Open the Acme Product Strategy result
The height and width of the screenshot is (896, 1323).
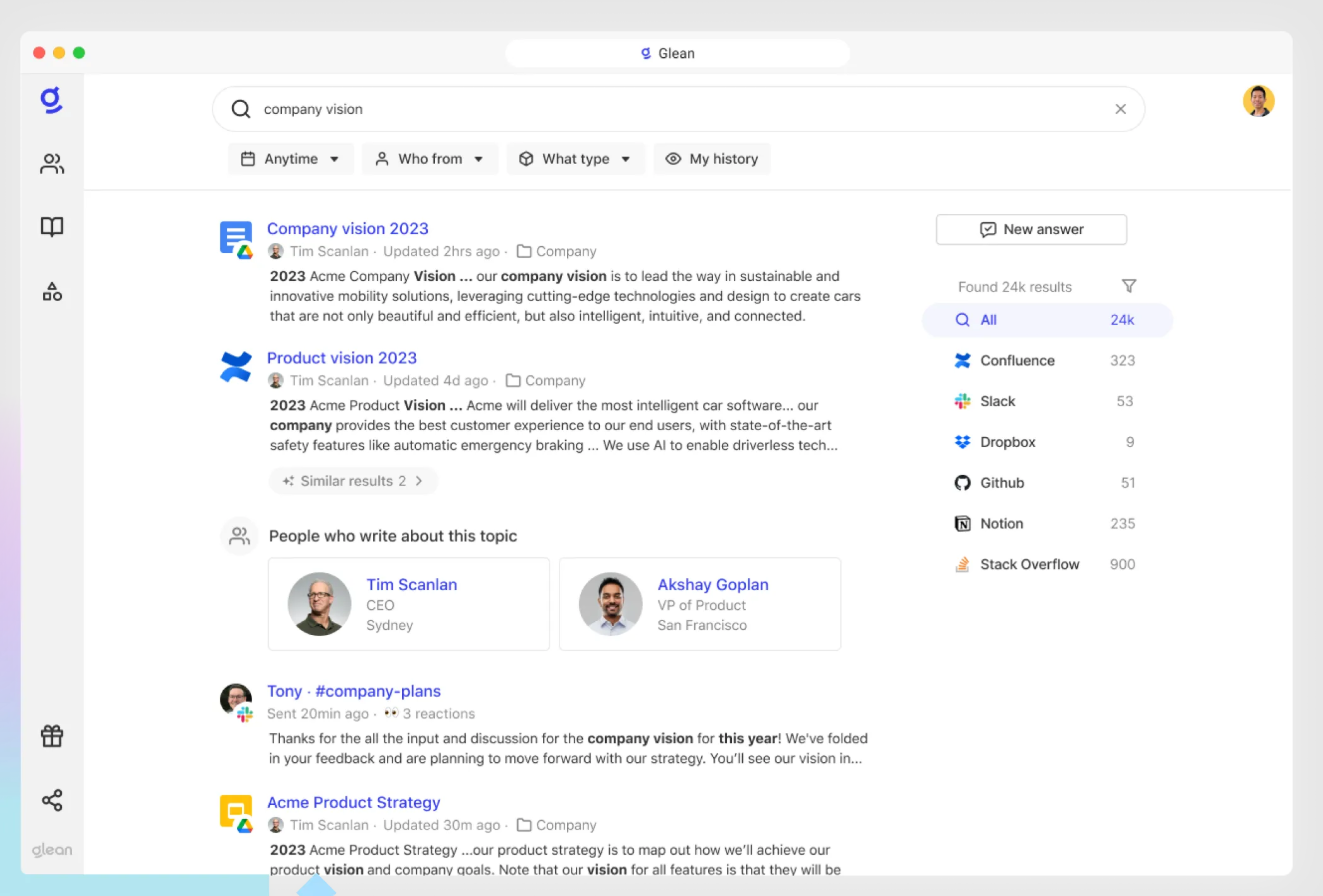354,802
